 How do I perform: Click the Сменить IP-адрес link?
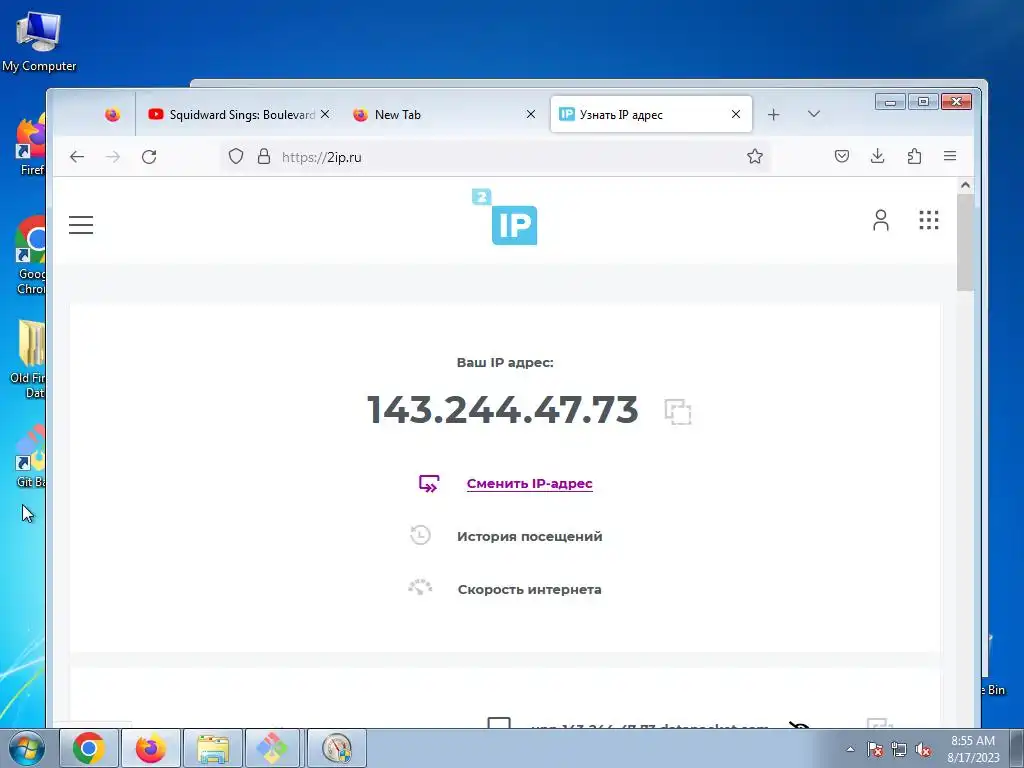pos(530,483)
